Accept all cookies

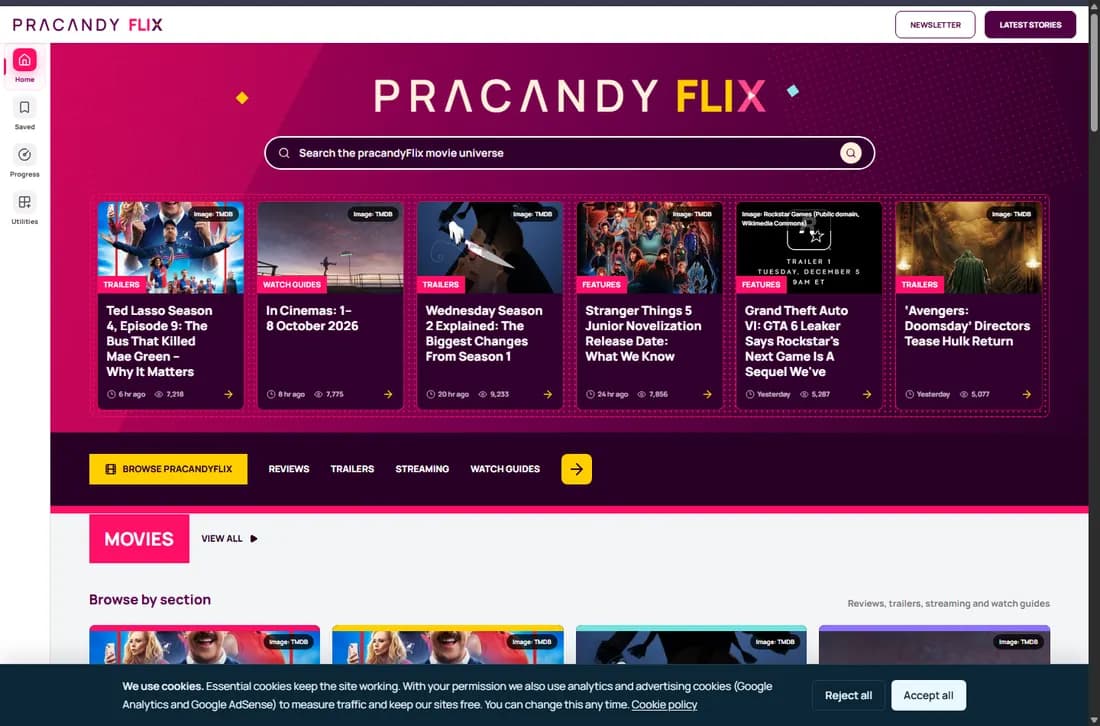tap(928, 695)
